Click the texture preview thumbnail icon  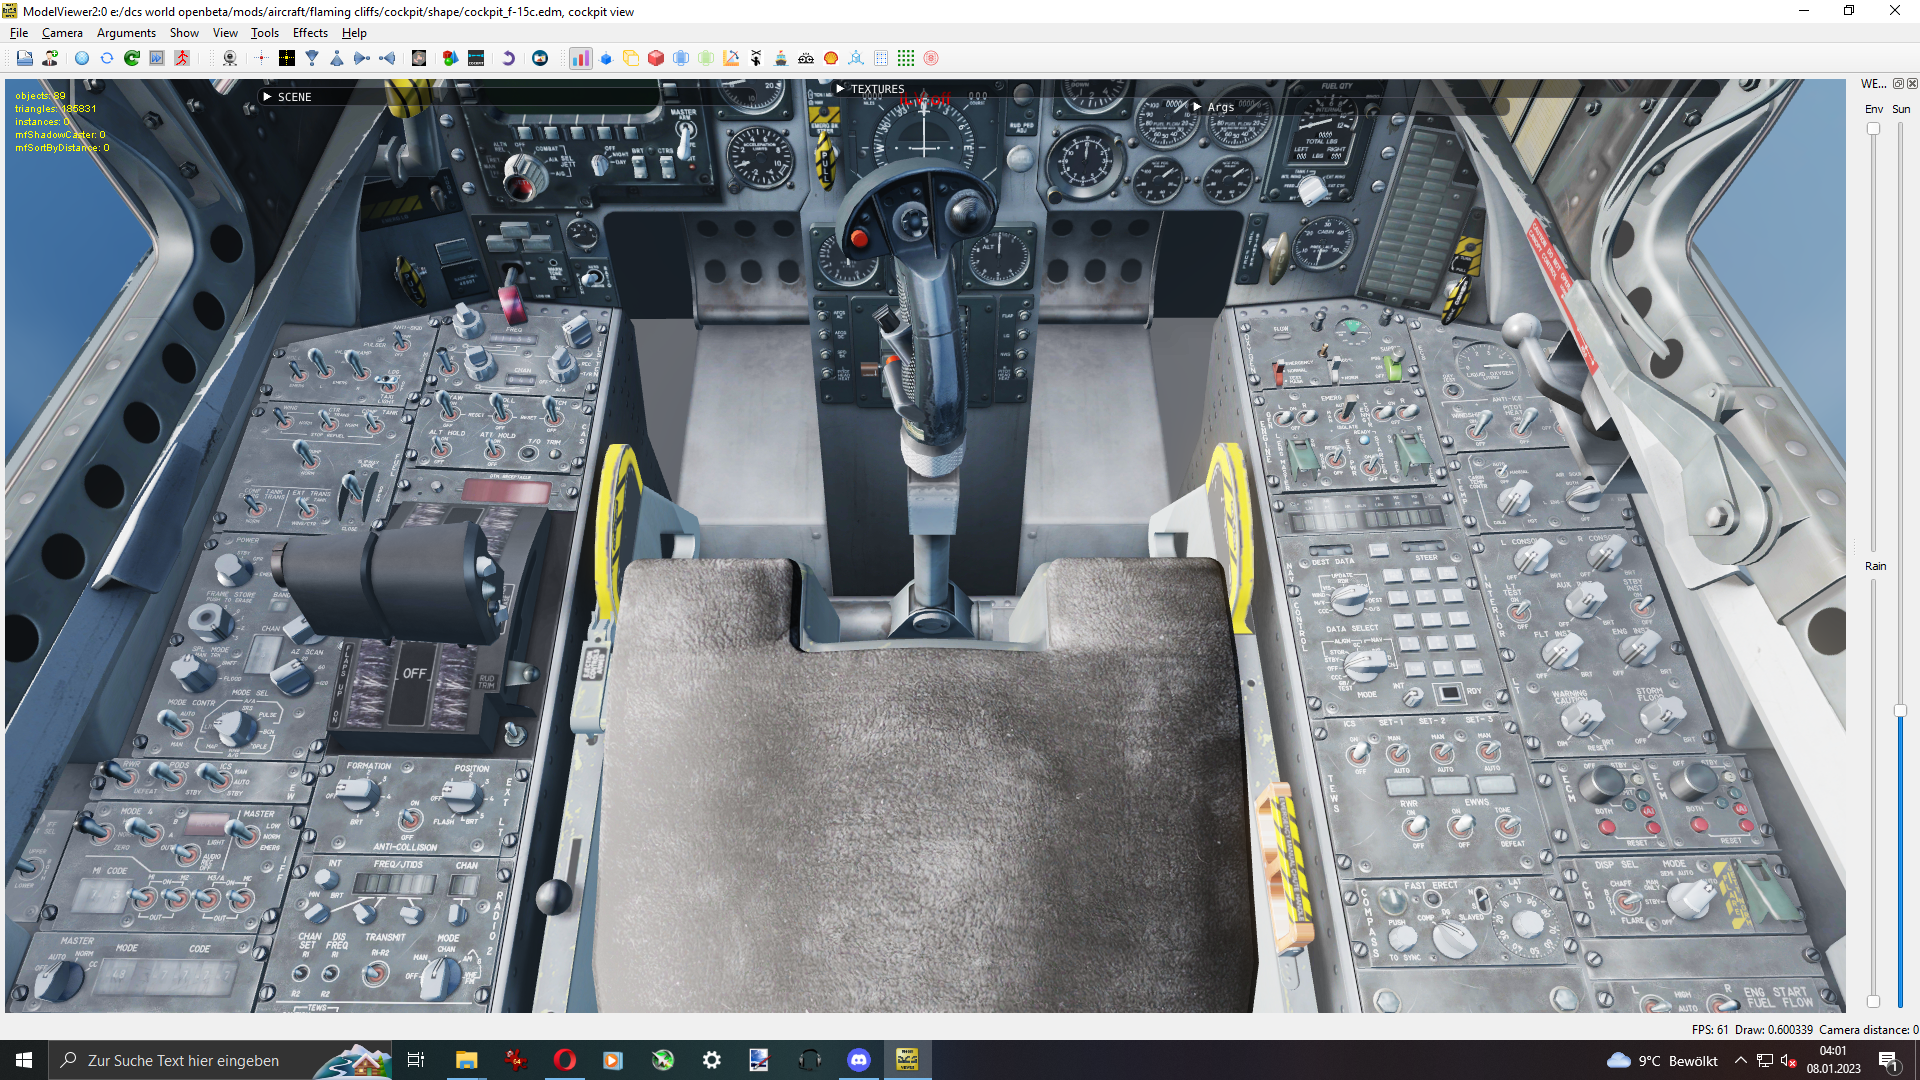coord(419,58)
